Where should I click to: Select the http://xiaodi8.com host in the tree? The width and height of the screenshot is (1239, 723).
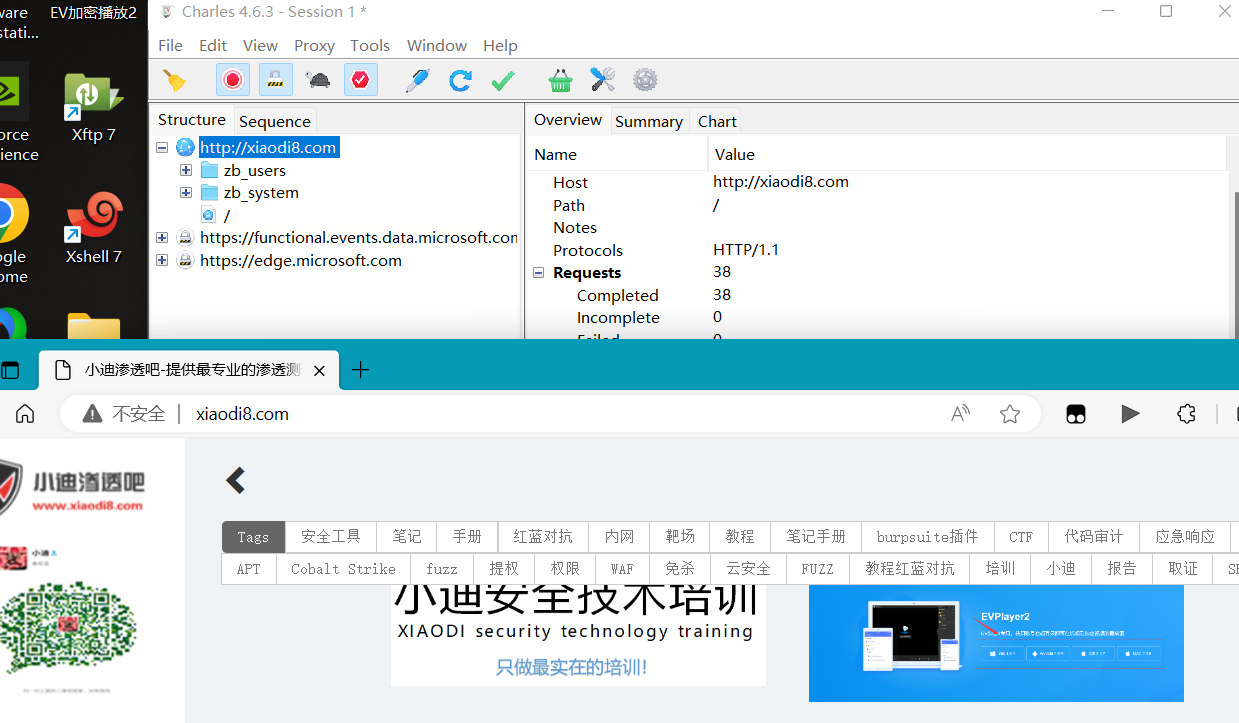pyautogui.click(x=268, y=147)
